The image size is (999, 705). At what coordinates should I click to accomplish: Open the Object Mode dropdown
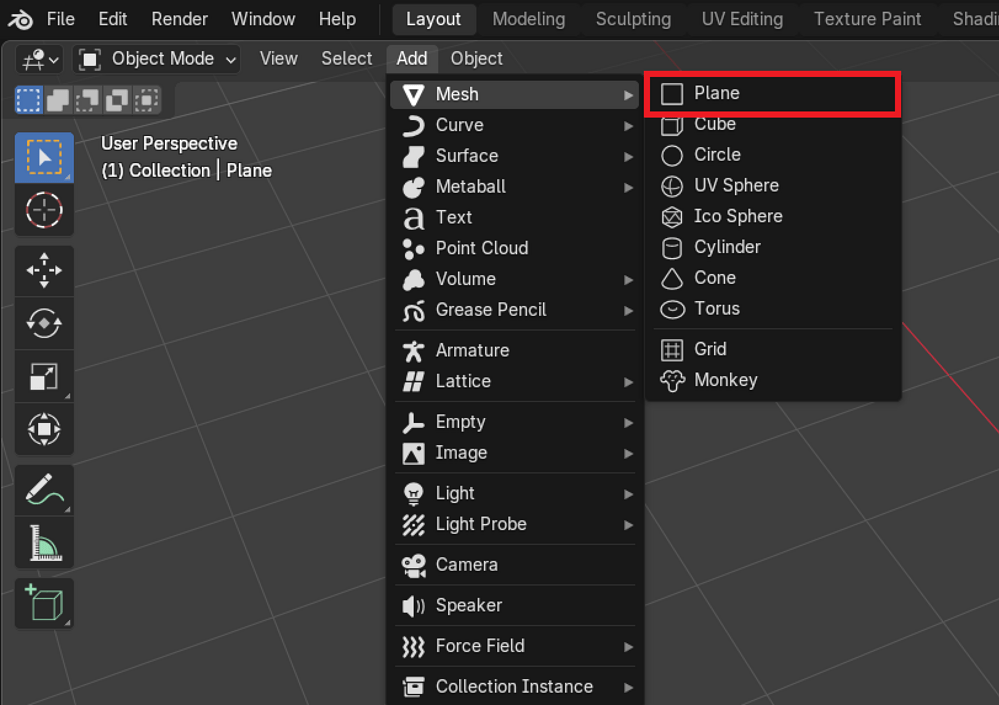point(158,59)
